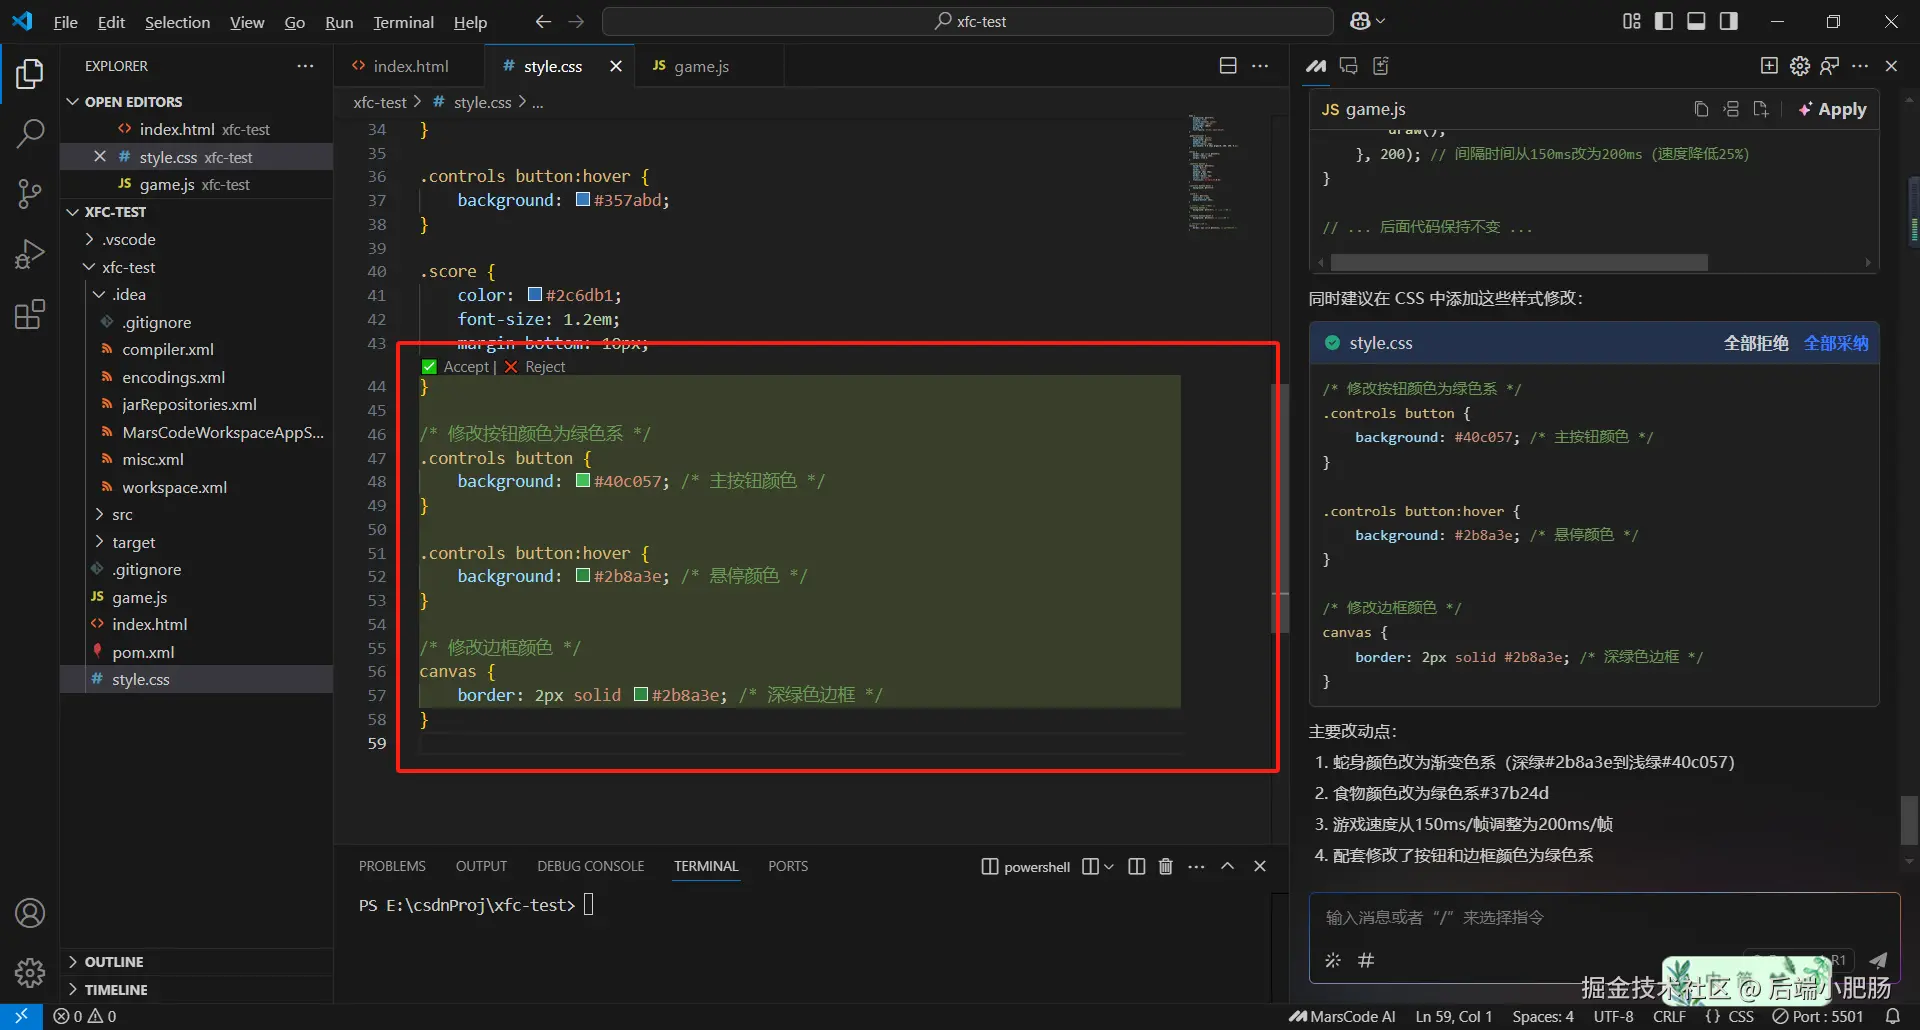
Task: Open the launch profile dropdown in terminal
Action: point(1109,866)
